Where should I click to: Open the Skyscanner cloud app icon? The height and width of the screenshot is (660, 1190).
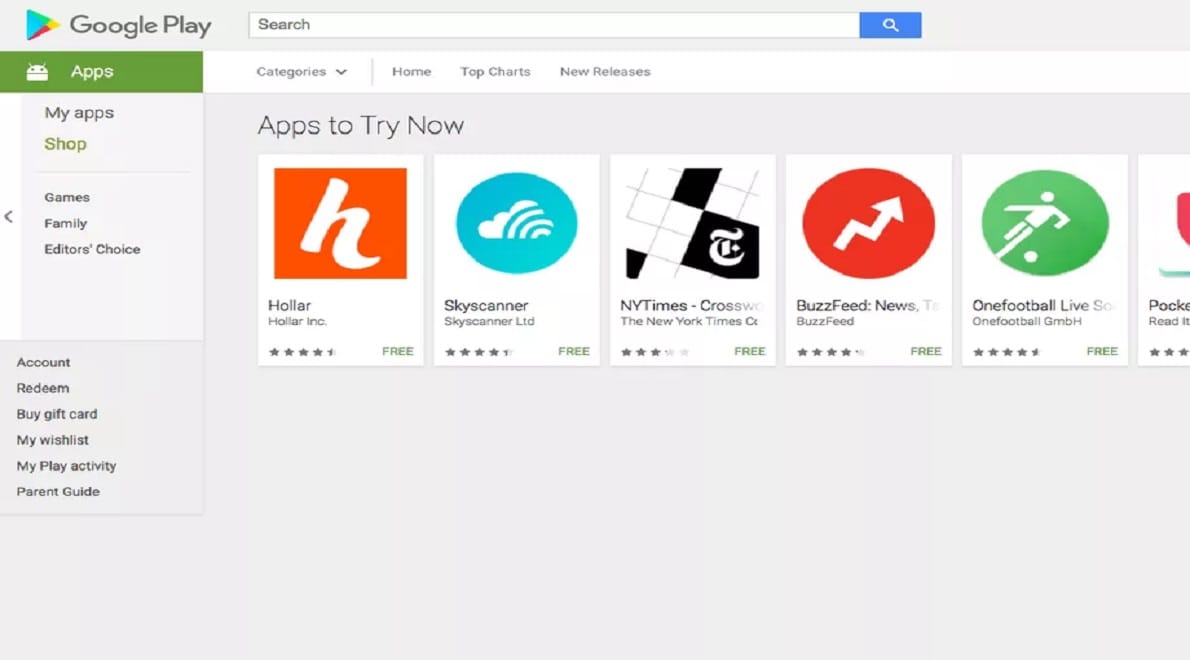517,223
